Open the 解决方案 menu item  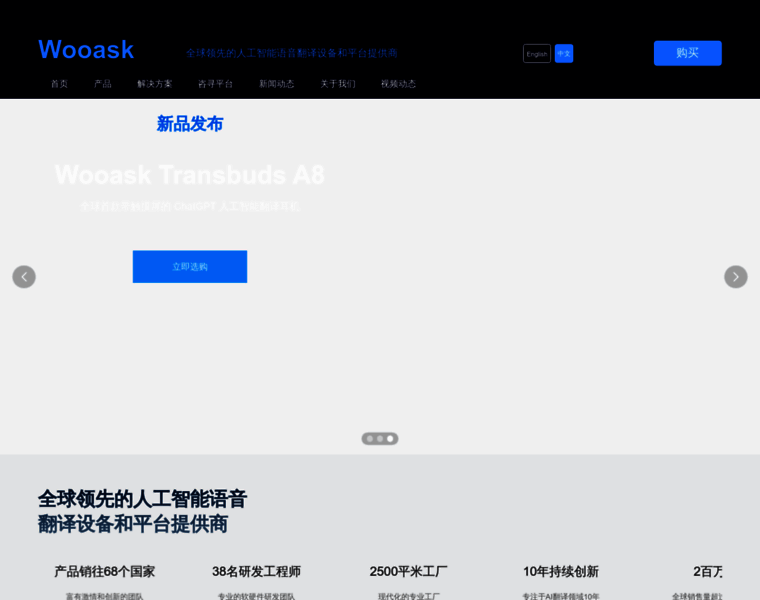point(155,84)
